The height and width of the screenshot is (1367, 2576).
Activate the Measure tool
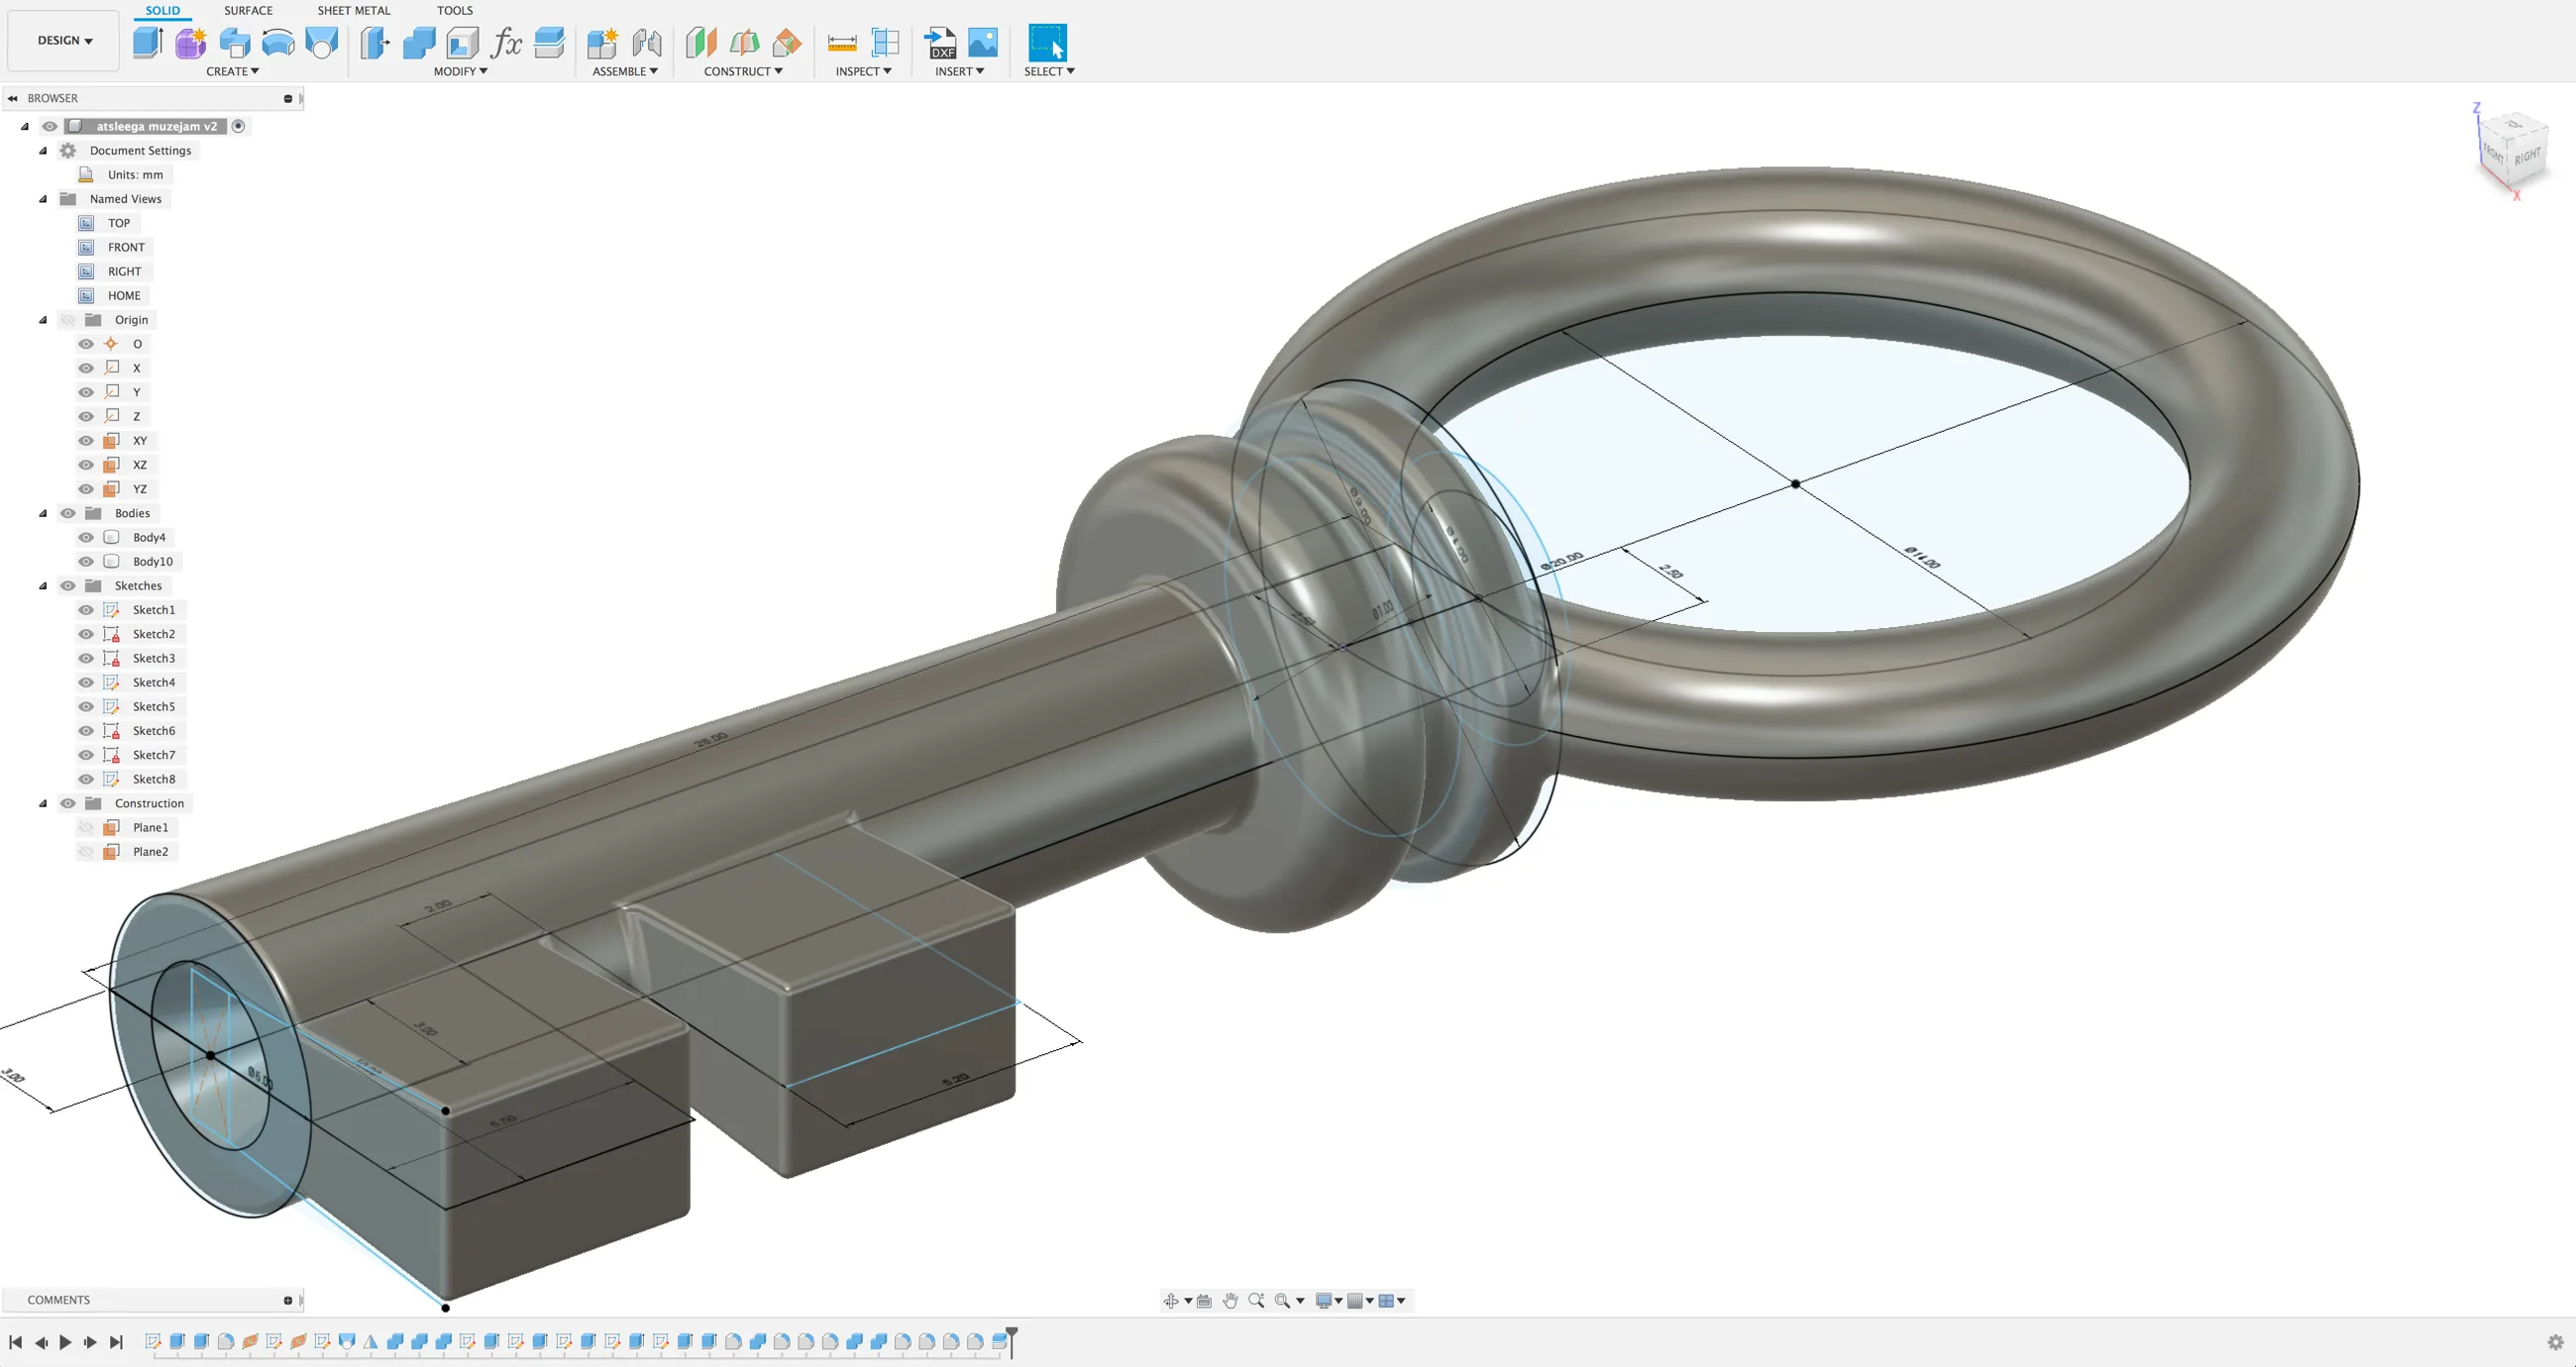842,42
